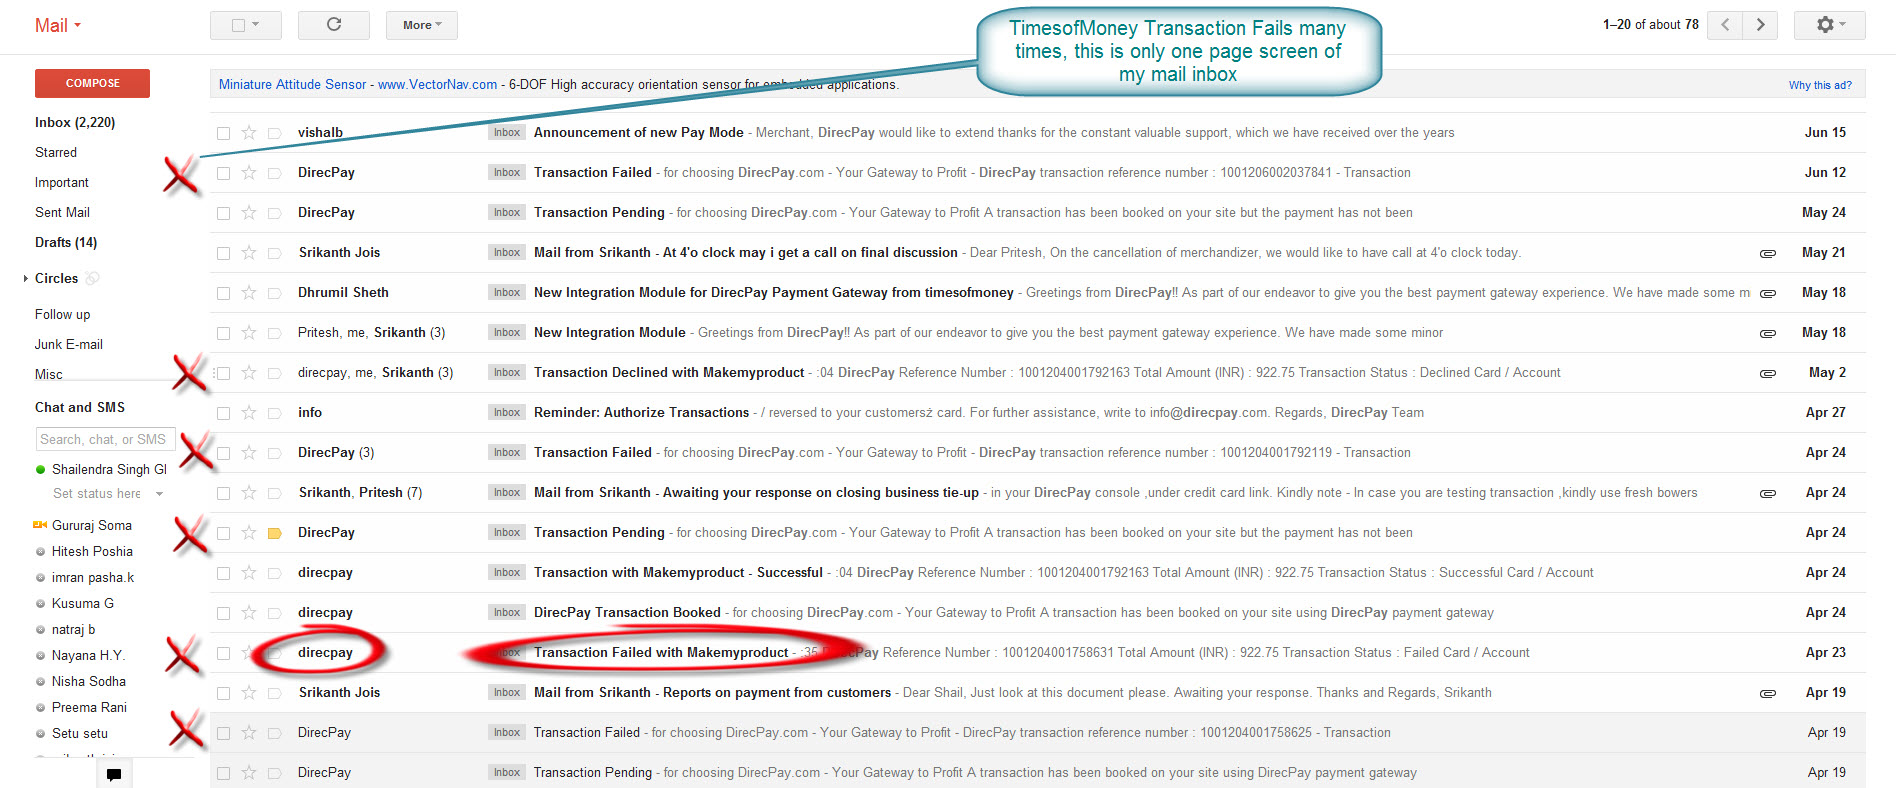Star the Pritesh, me, Srikanth email
1896x788 pixels.
(249, 332)
